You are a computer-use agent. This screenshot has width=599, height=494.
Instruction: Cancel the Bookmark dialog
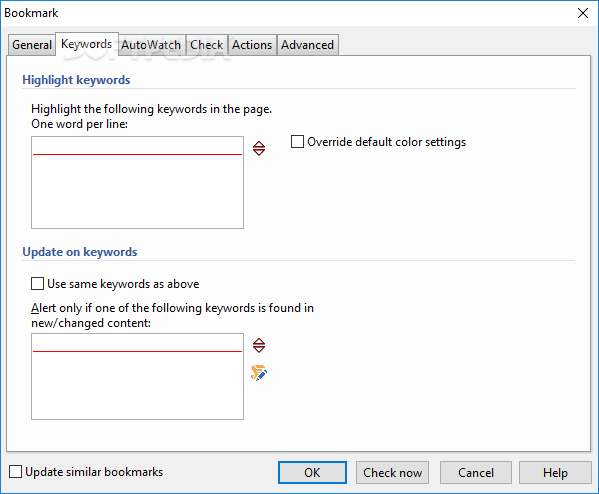(x=476, y=473)
